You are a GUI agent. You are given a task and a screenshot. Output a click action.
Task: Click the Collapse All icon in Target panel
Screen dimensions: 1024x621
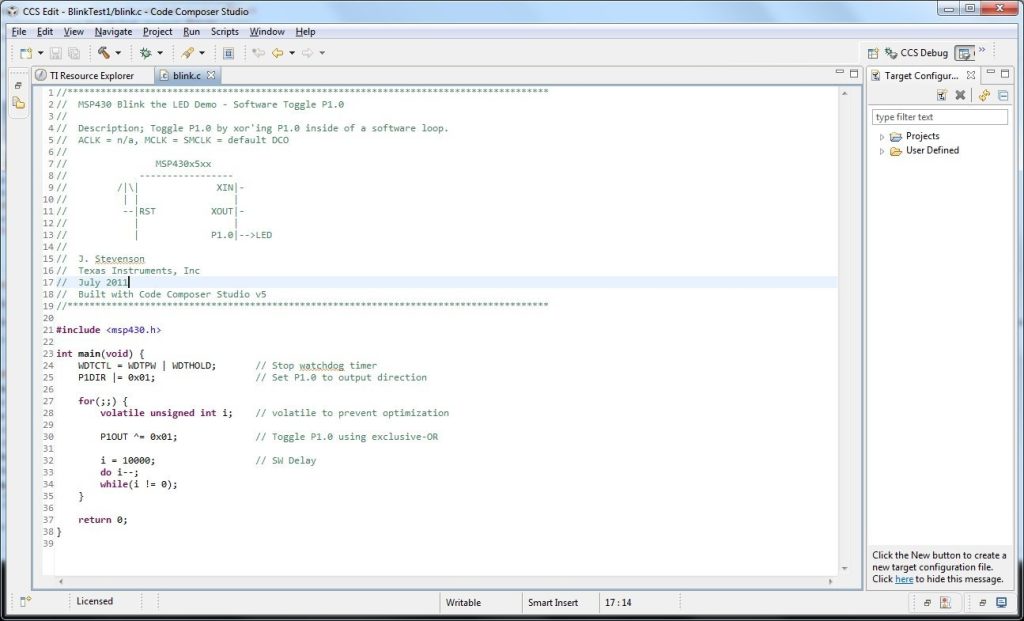point(1002,95)
